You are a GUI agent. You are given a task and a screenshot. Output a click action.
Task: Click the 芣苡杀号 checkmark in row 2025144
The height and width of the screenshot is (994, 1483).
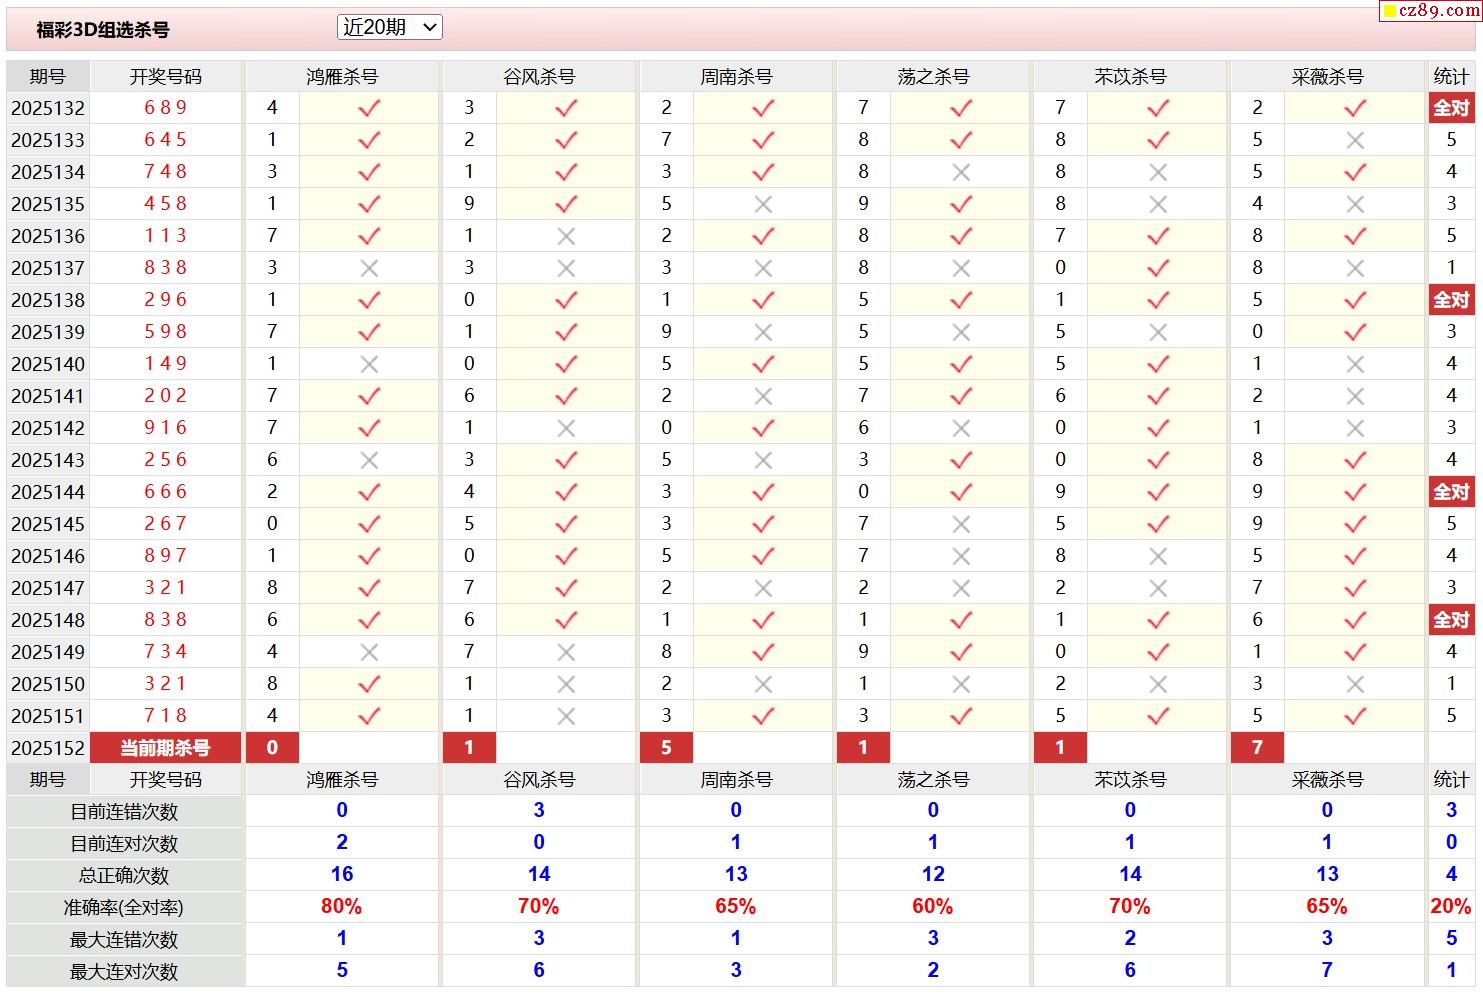coord(1158,492)
